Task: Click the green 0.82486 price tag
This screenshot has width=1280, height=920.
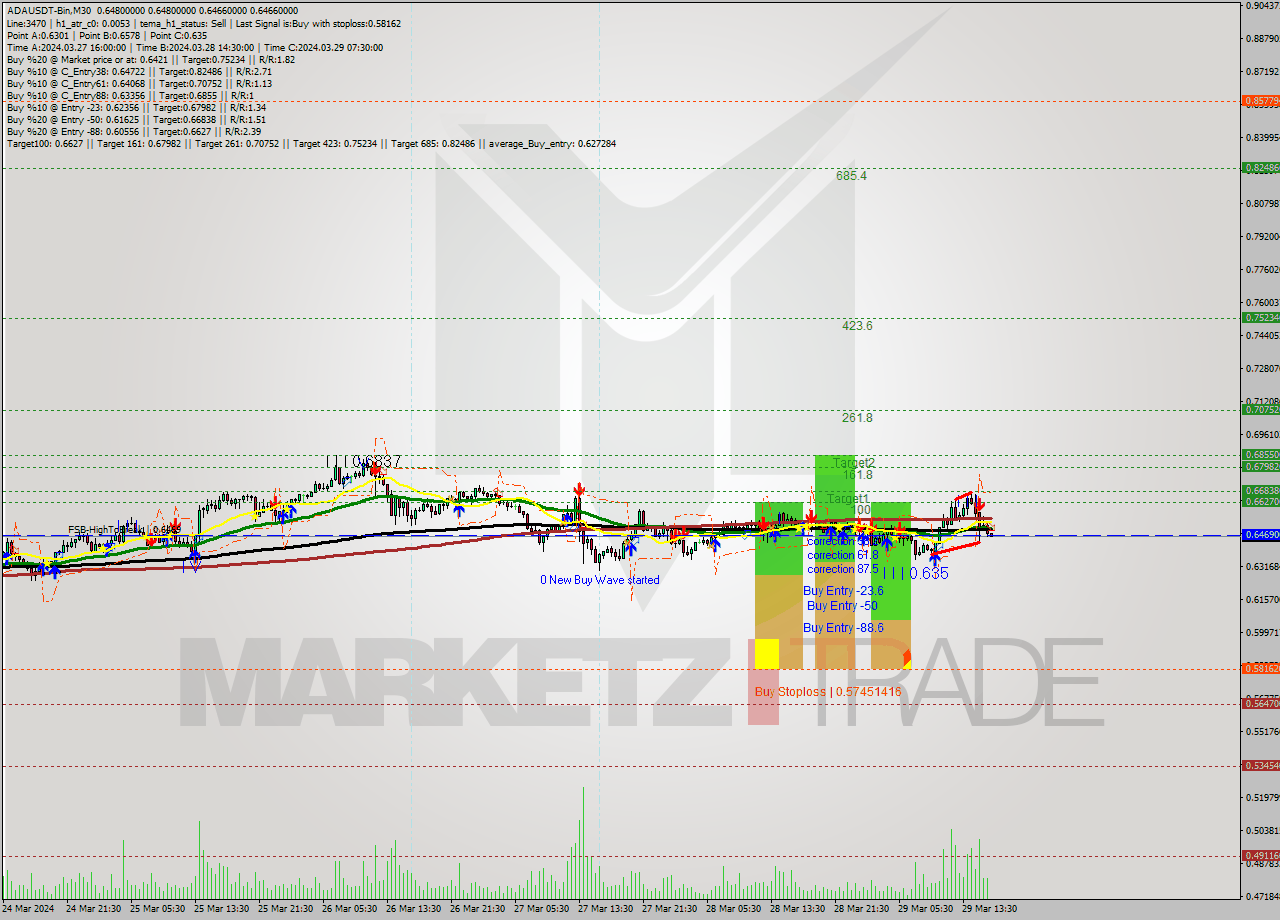Action: [1260, 168]
